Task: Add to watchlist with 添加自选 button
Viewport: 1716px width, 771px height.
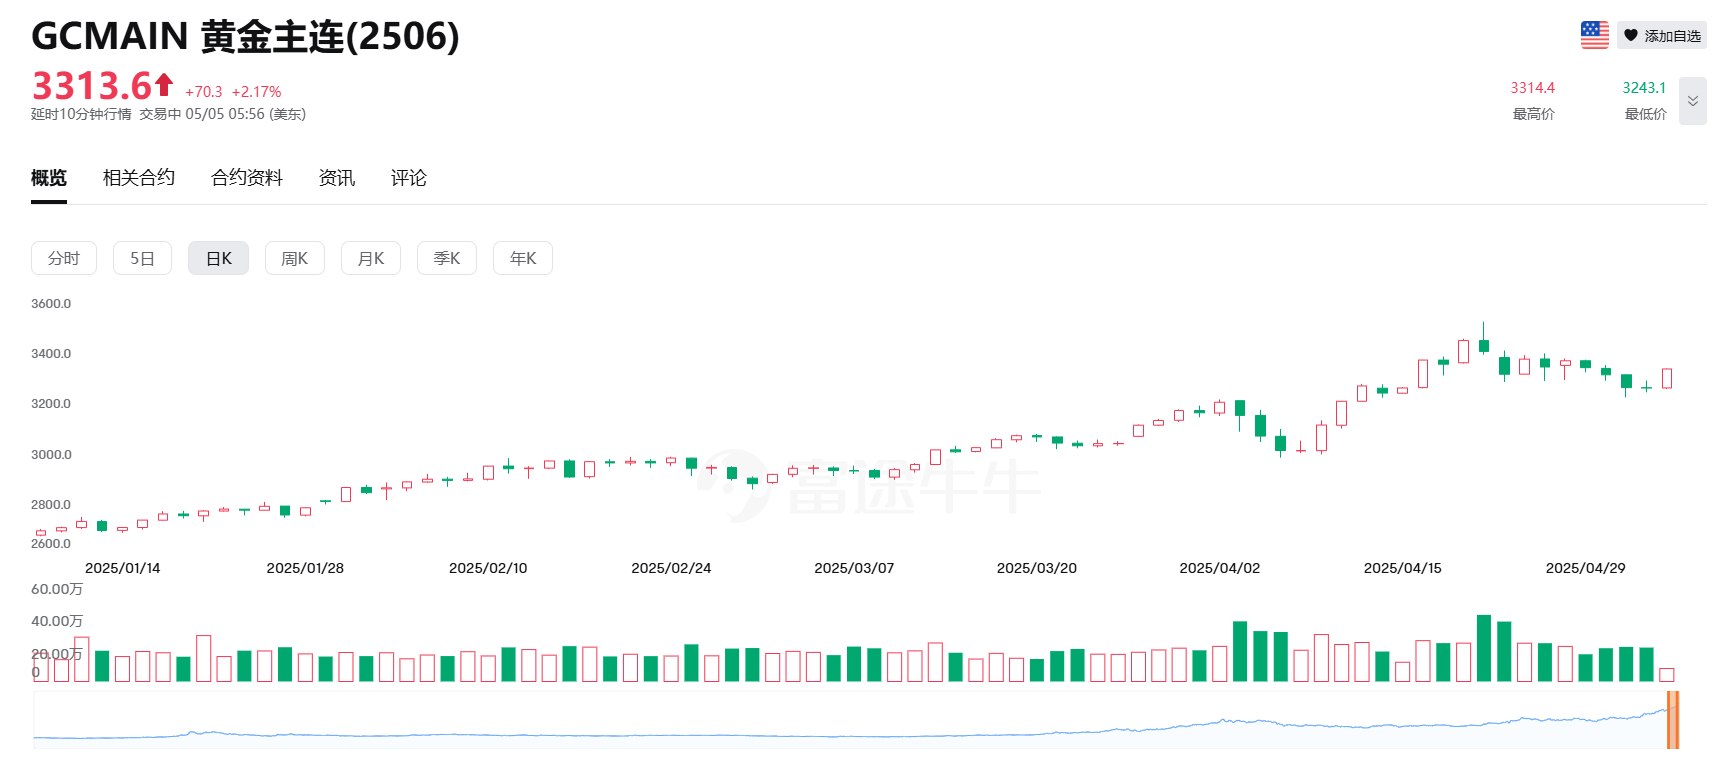Action: pyautogui.click(x=1661, y=36)
